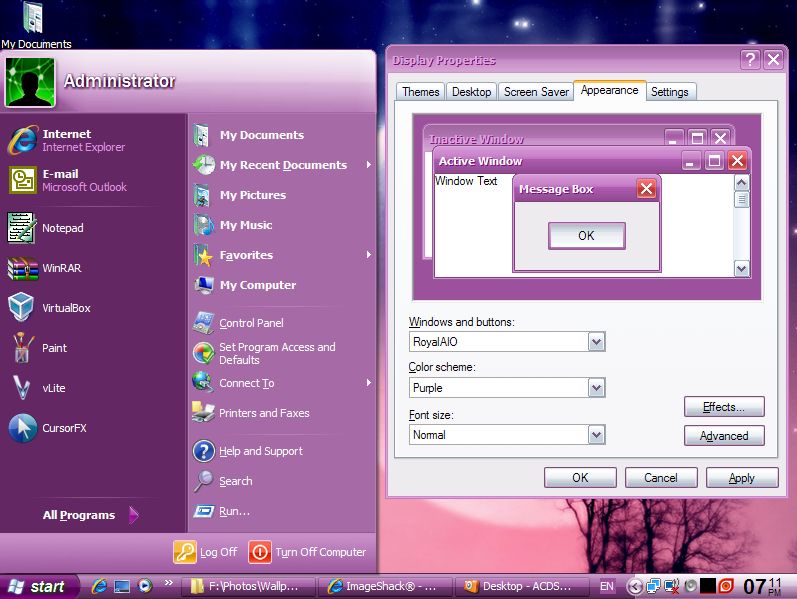Apply display appearance changes
Image resolution: width=797 pixels, height=599 pixels.
742,478
